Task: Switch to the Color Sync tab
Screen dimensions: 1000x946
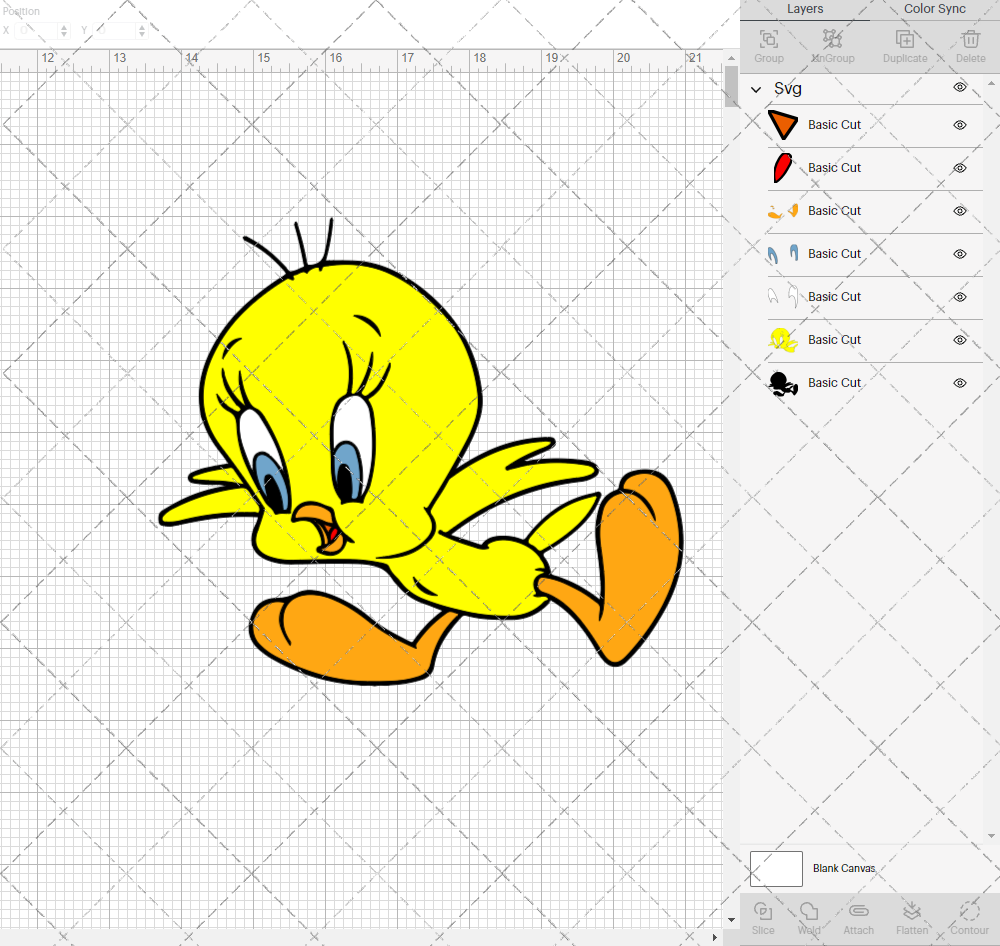Action: [934, 9]
